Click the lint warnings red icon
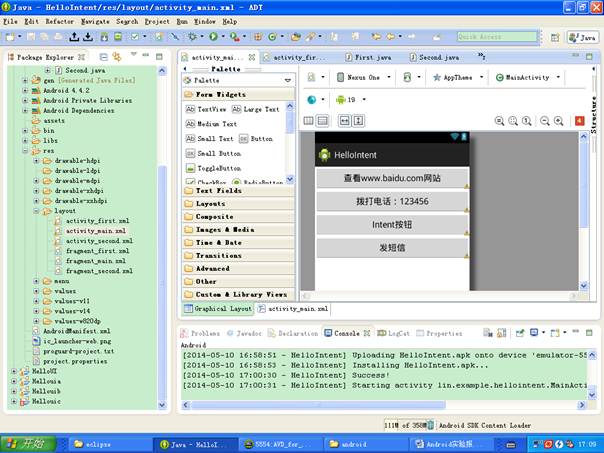Screen dimensions: 604x453 tap(580, 121)
